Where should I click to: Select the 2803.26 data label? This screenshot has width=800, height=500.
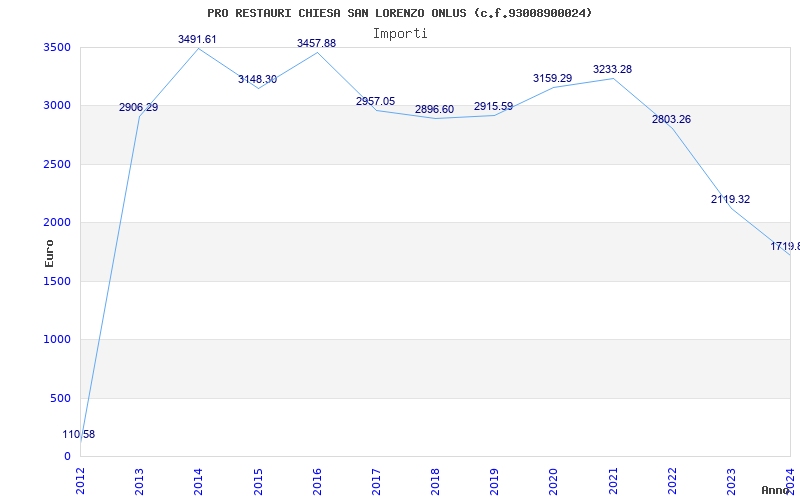click(671, 119)
